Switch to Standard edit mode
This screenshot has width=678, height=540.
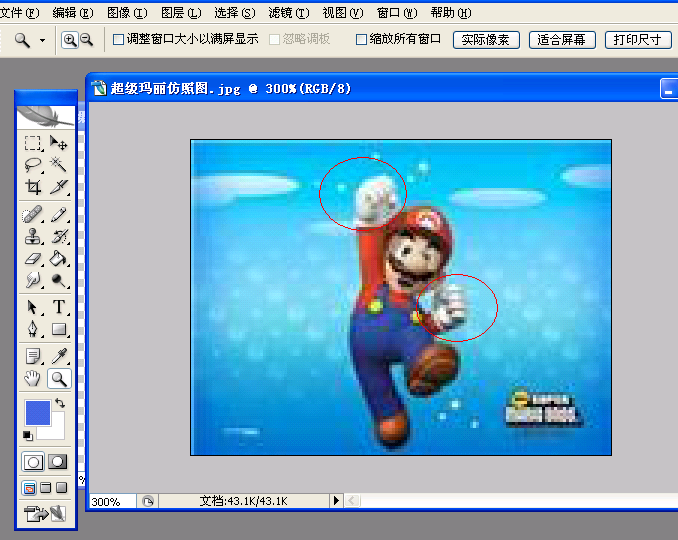pos(33,462)
